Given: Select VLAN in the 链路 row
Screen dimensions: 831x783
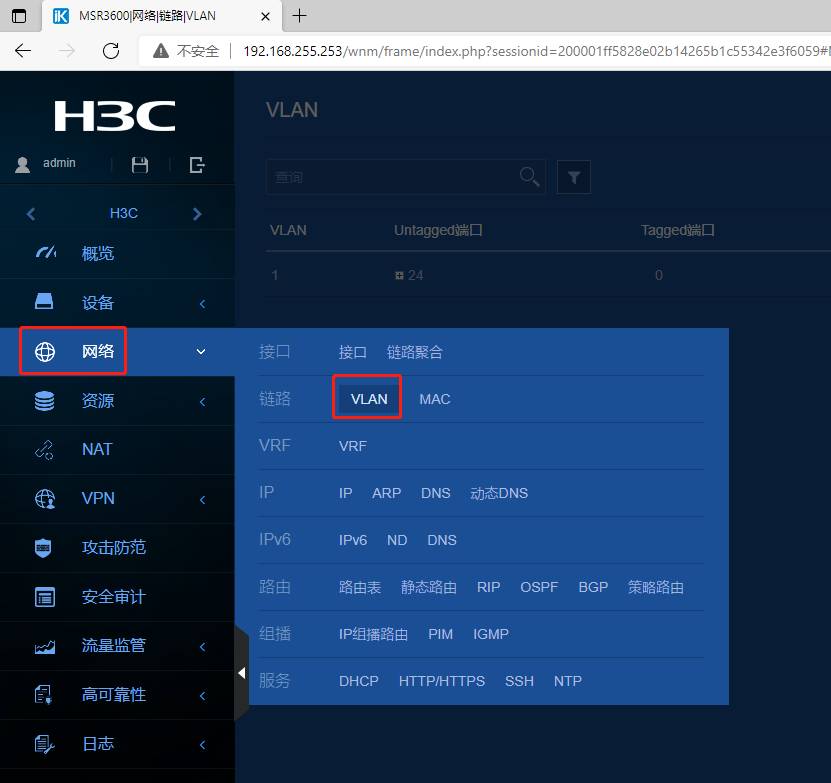Looking at the screenshot, I should tap(369, 399).
